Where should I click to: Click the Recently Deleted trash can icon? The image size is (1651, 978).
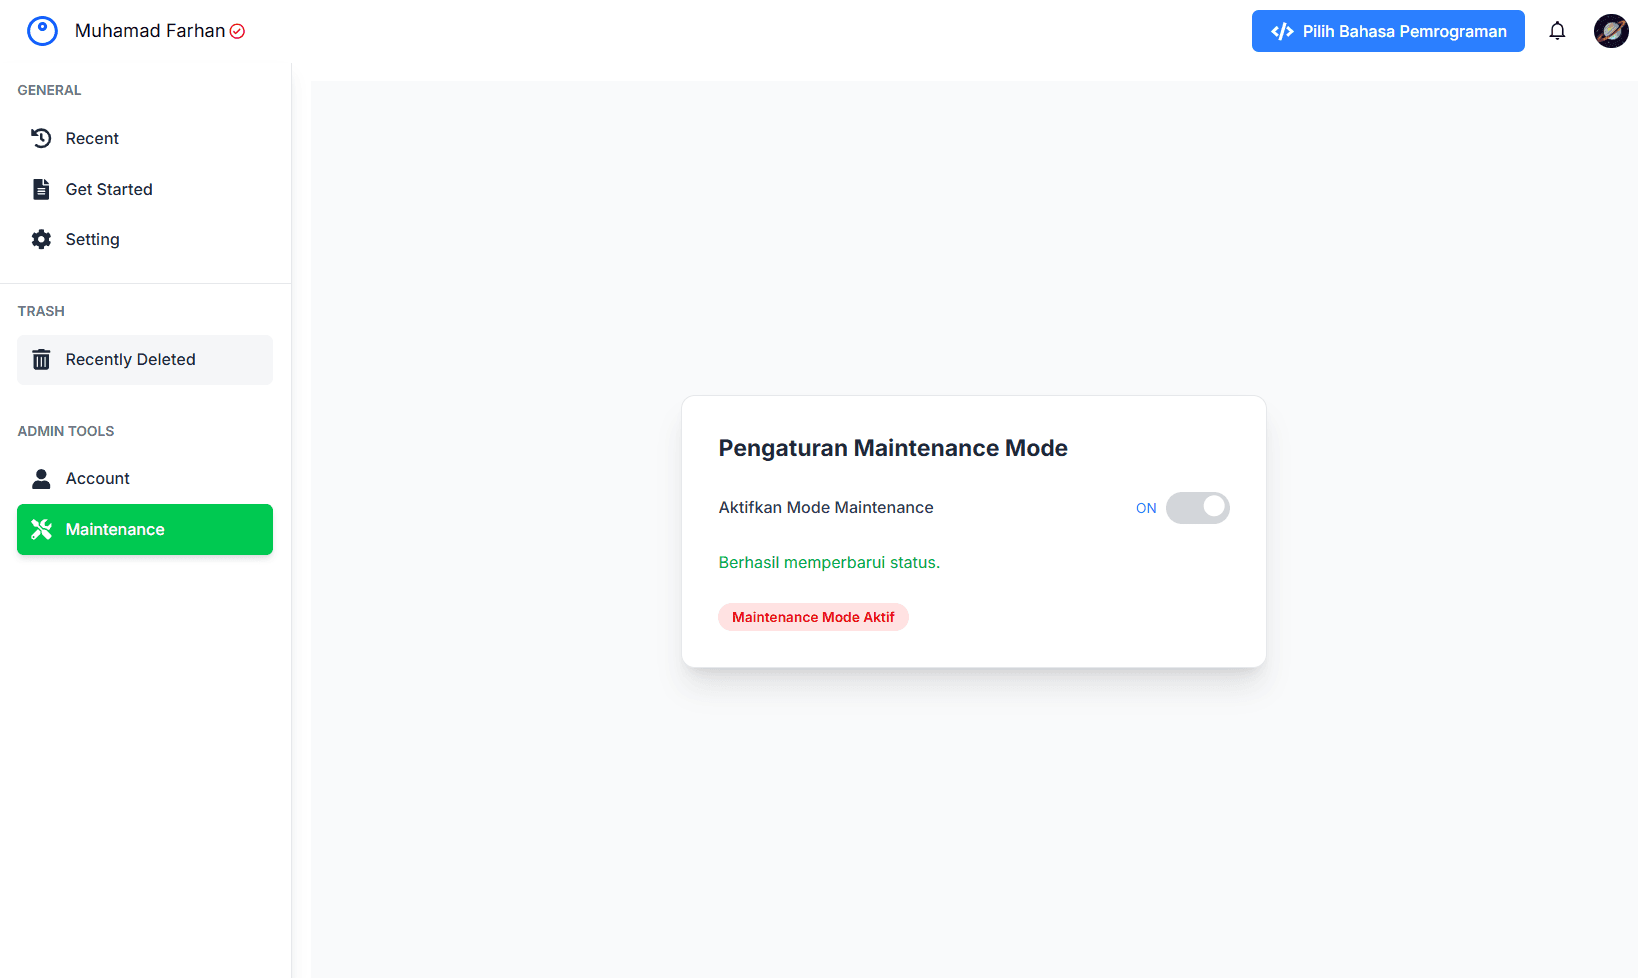(x=41, y=360)
